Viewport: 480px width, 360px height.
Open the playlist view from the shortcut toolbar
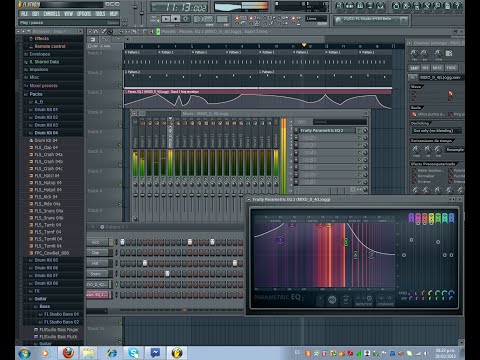pos(339,6)
